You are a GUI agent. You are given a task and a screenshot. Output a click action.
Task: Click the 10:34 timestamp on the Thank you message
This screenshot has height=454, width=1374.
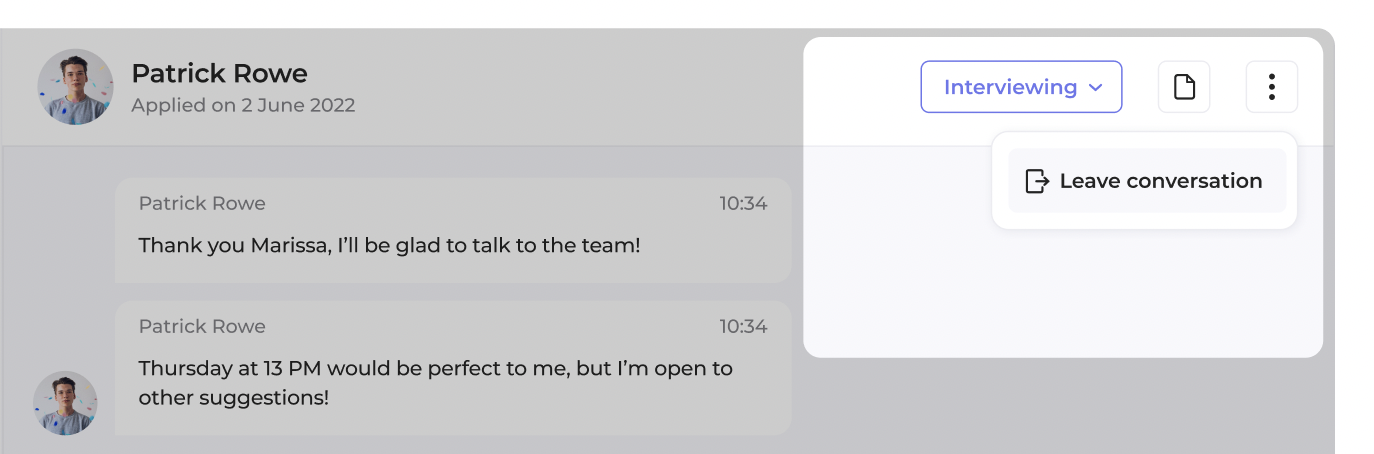click(x=743, y=204)
